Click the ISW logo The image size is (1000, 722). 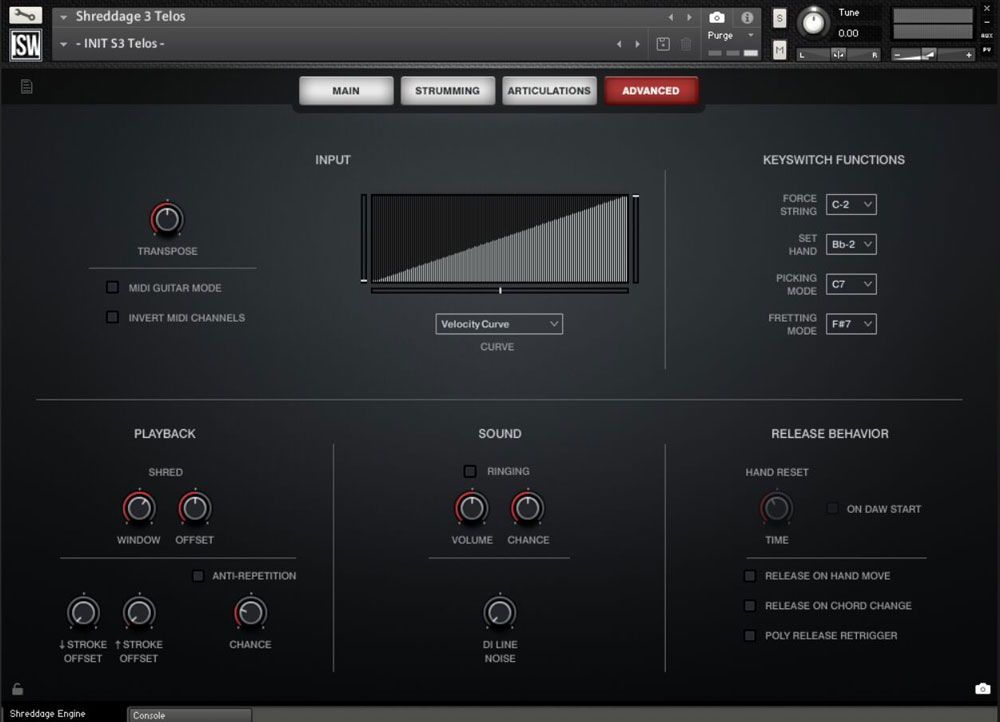[x=26, y=45]
